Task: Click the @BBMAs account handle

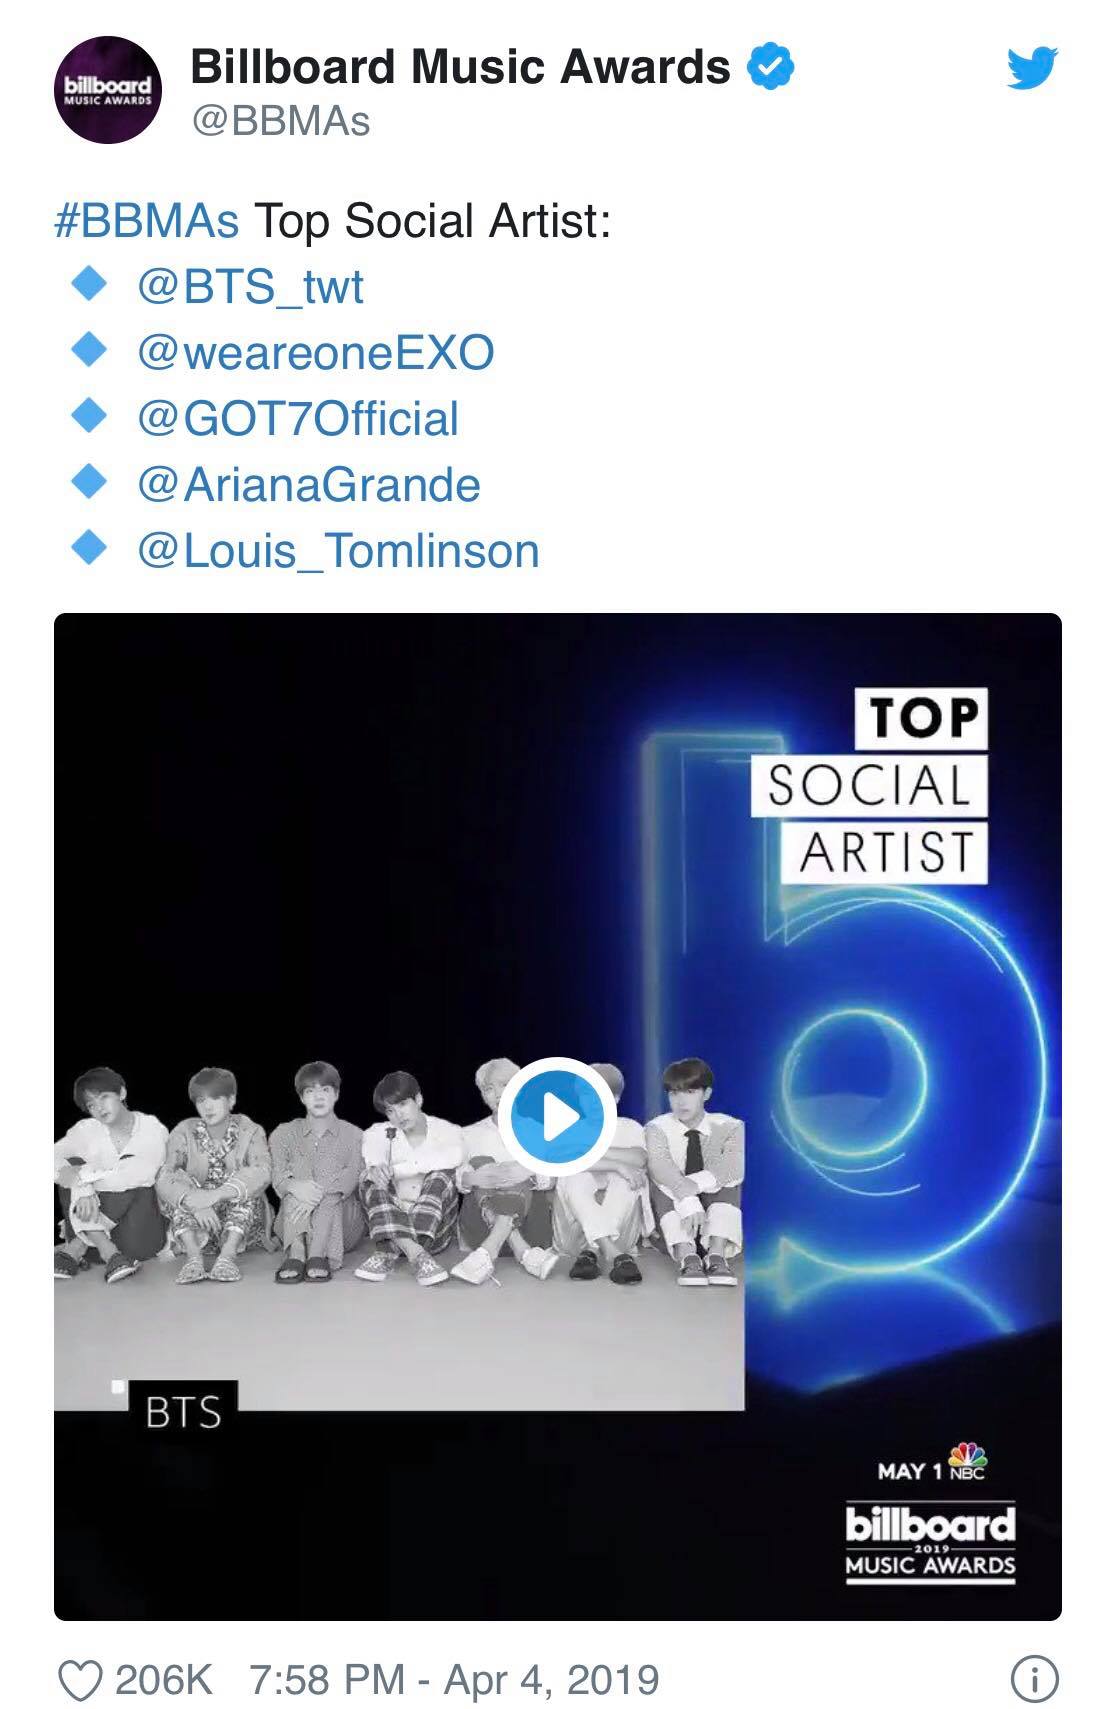Action: (280, 122)
